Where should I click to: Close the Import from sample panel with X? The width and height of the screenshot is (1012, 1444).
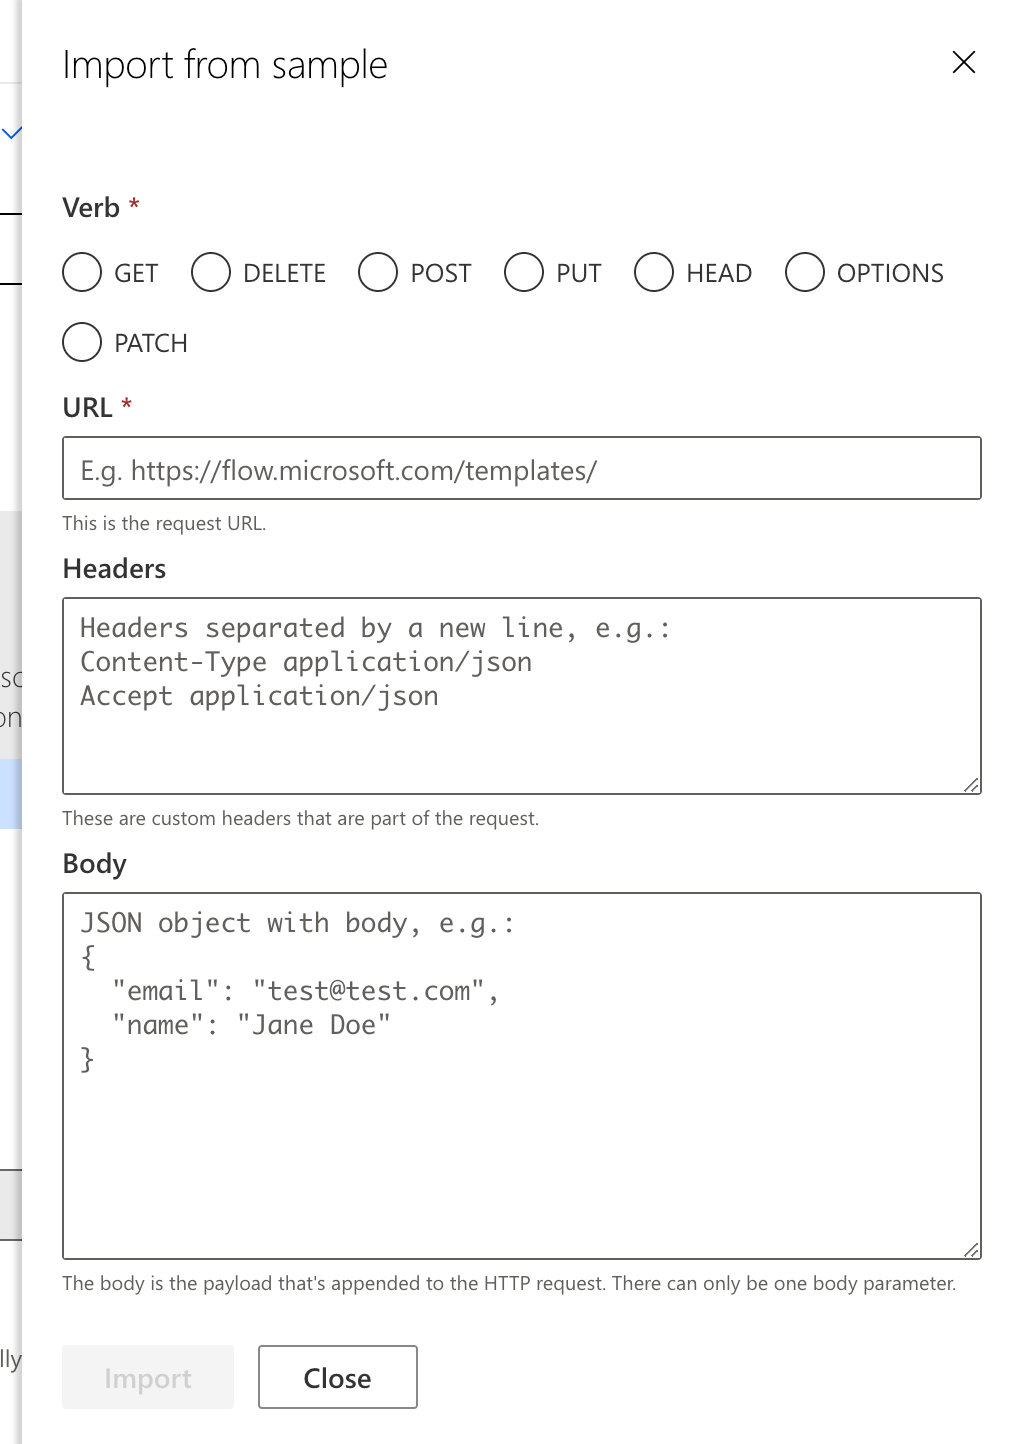tap(963, 63)
